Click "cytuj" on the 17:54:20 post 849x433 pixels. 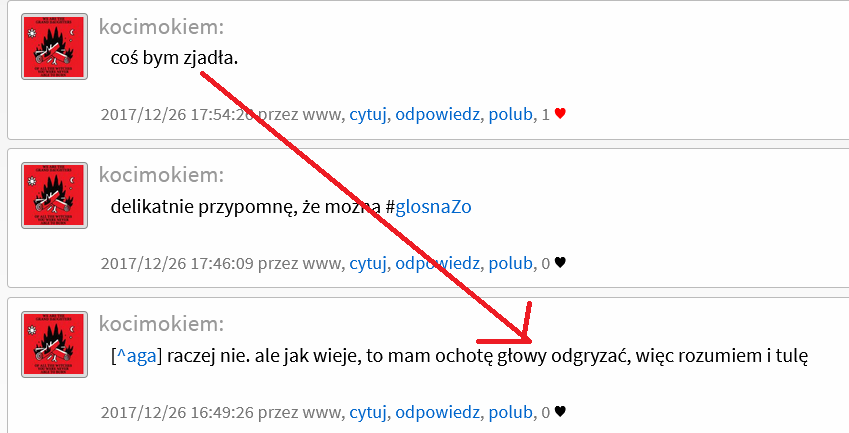pyautogui.click(x=367, y=114)
